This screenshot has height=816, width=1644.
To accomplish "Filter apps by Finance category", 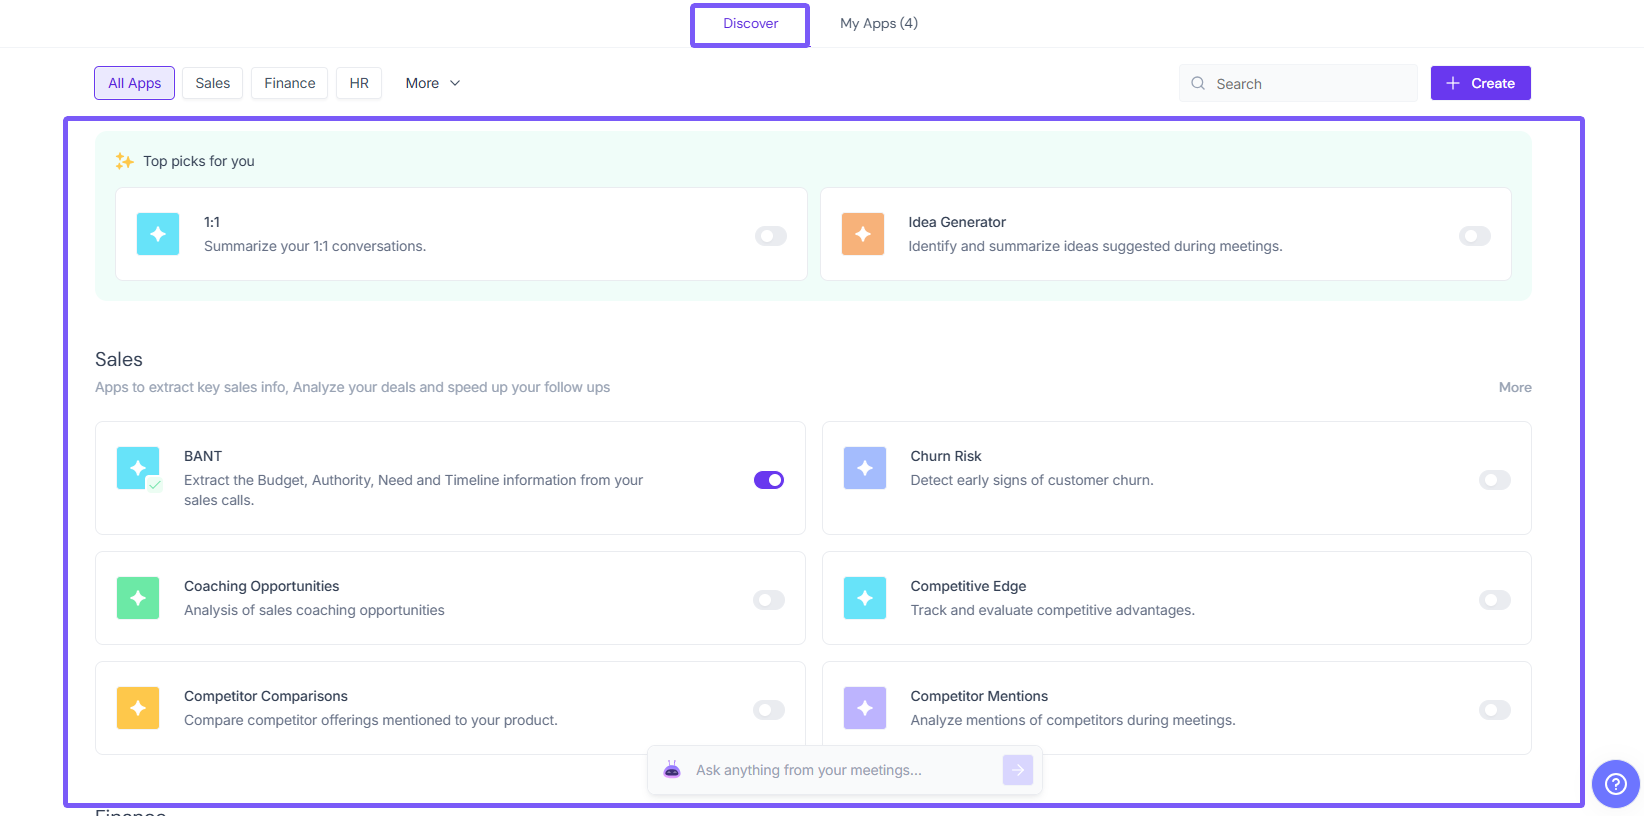I will coord(290,83).
